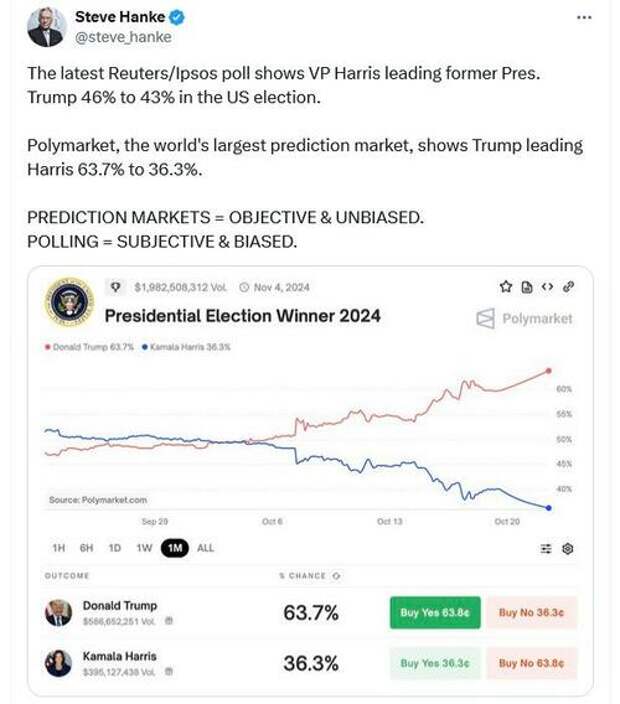620x704 pixels.
Task: Click the blue verified badge
Action: (176, 18)
